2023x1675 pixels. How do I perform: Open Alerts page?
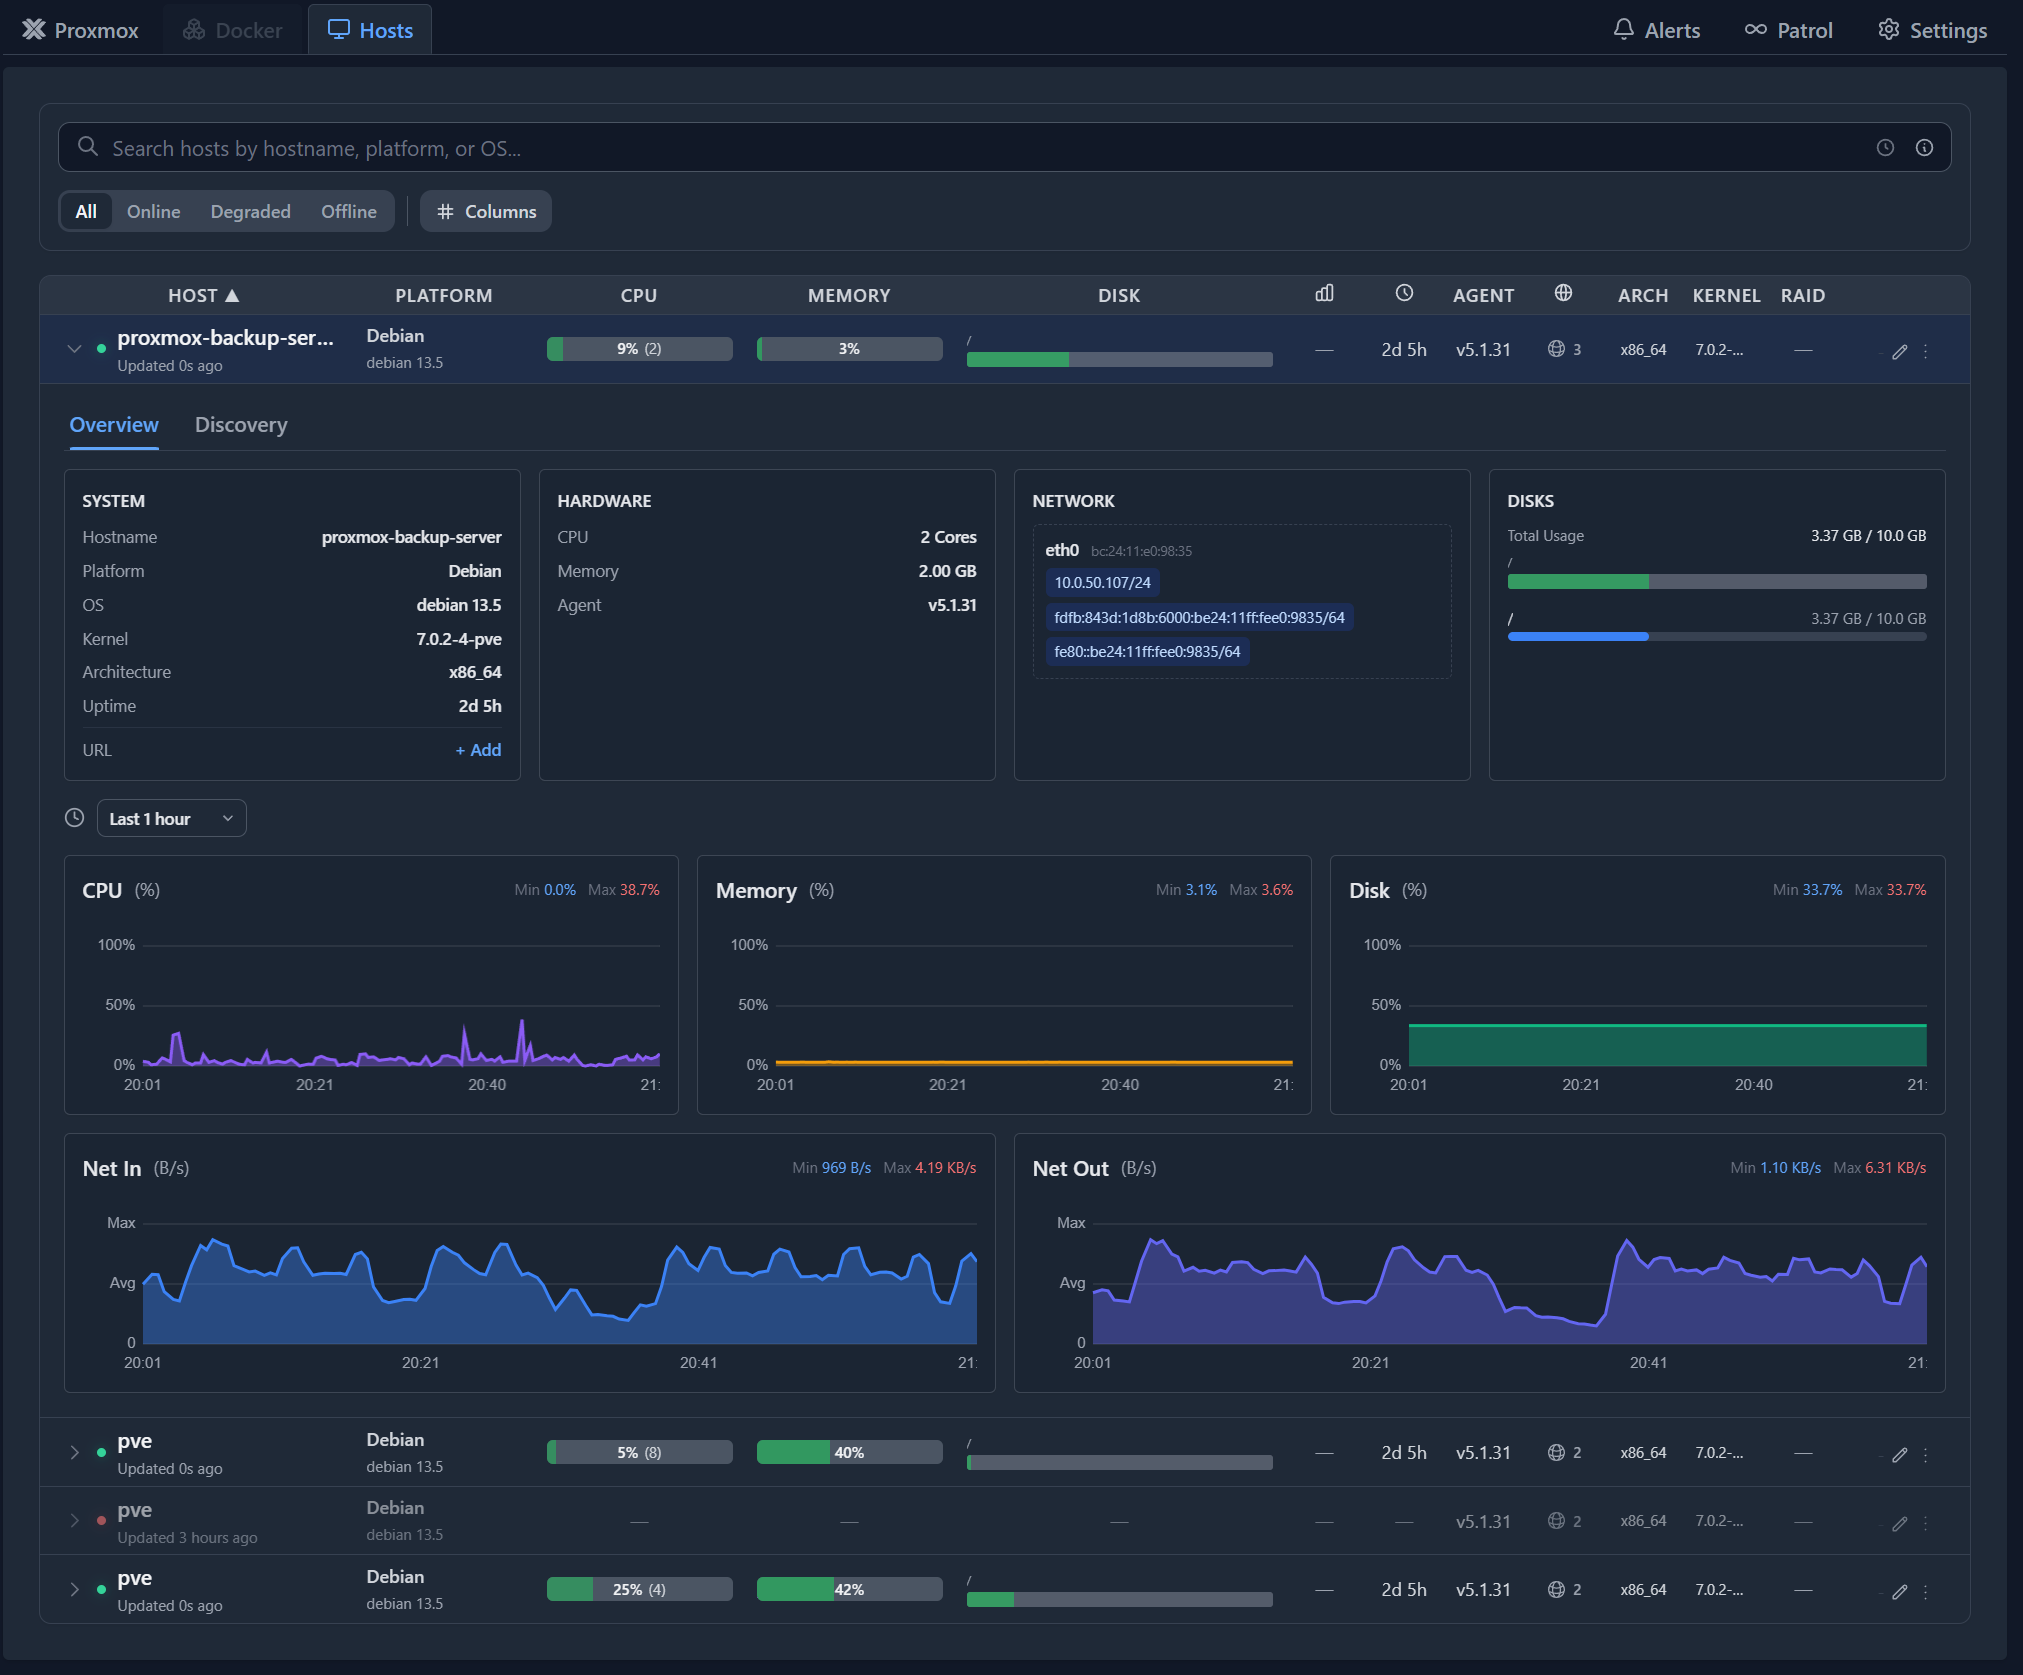coord(1656,30)
